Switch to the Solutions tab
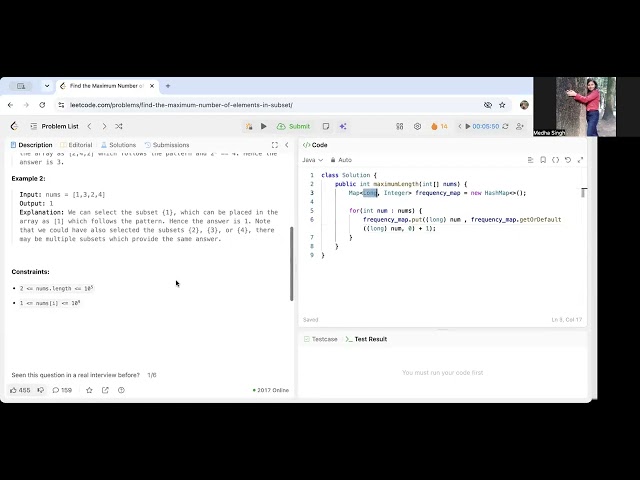 tap(118, 145)
